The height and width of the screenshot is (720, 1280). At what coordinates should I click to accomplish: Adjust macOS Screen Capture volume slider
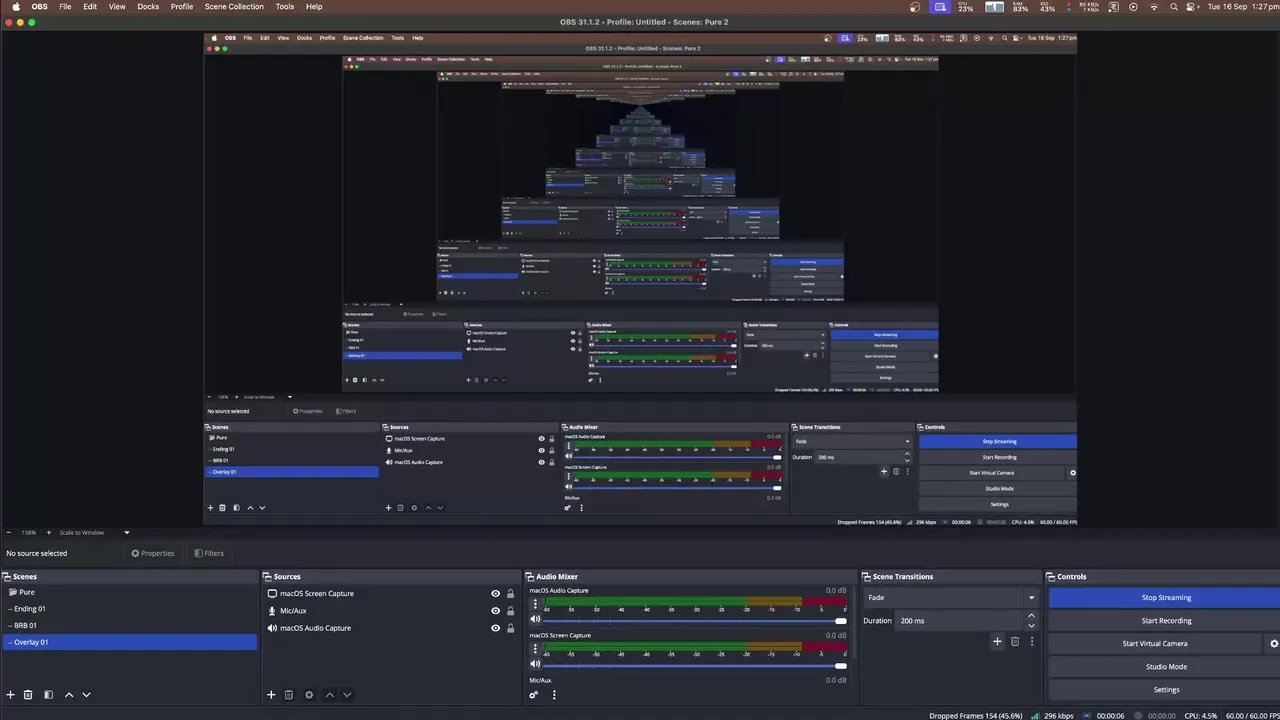pyautogui.click(x=696, y=666)
